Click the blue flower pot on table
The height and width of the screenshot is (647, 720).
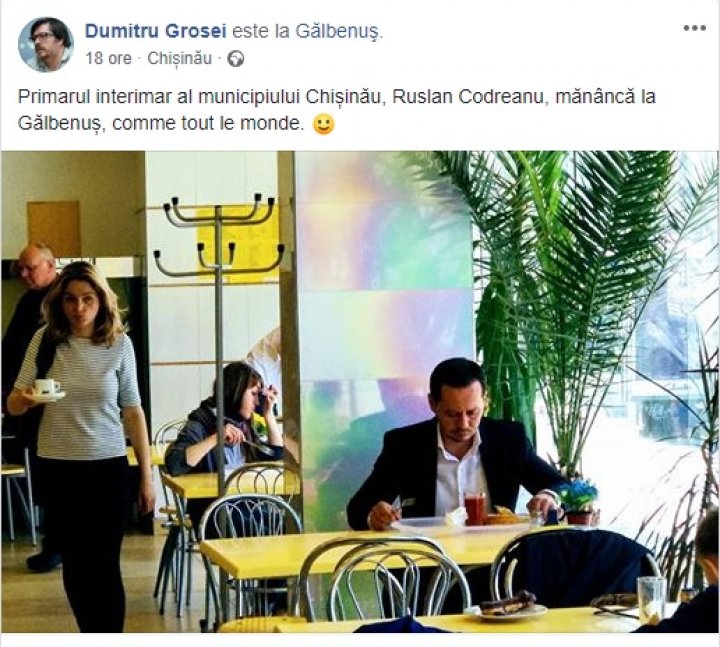[x=578, y=503]
